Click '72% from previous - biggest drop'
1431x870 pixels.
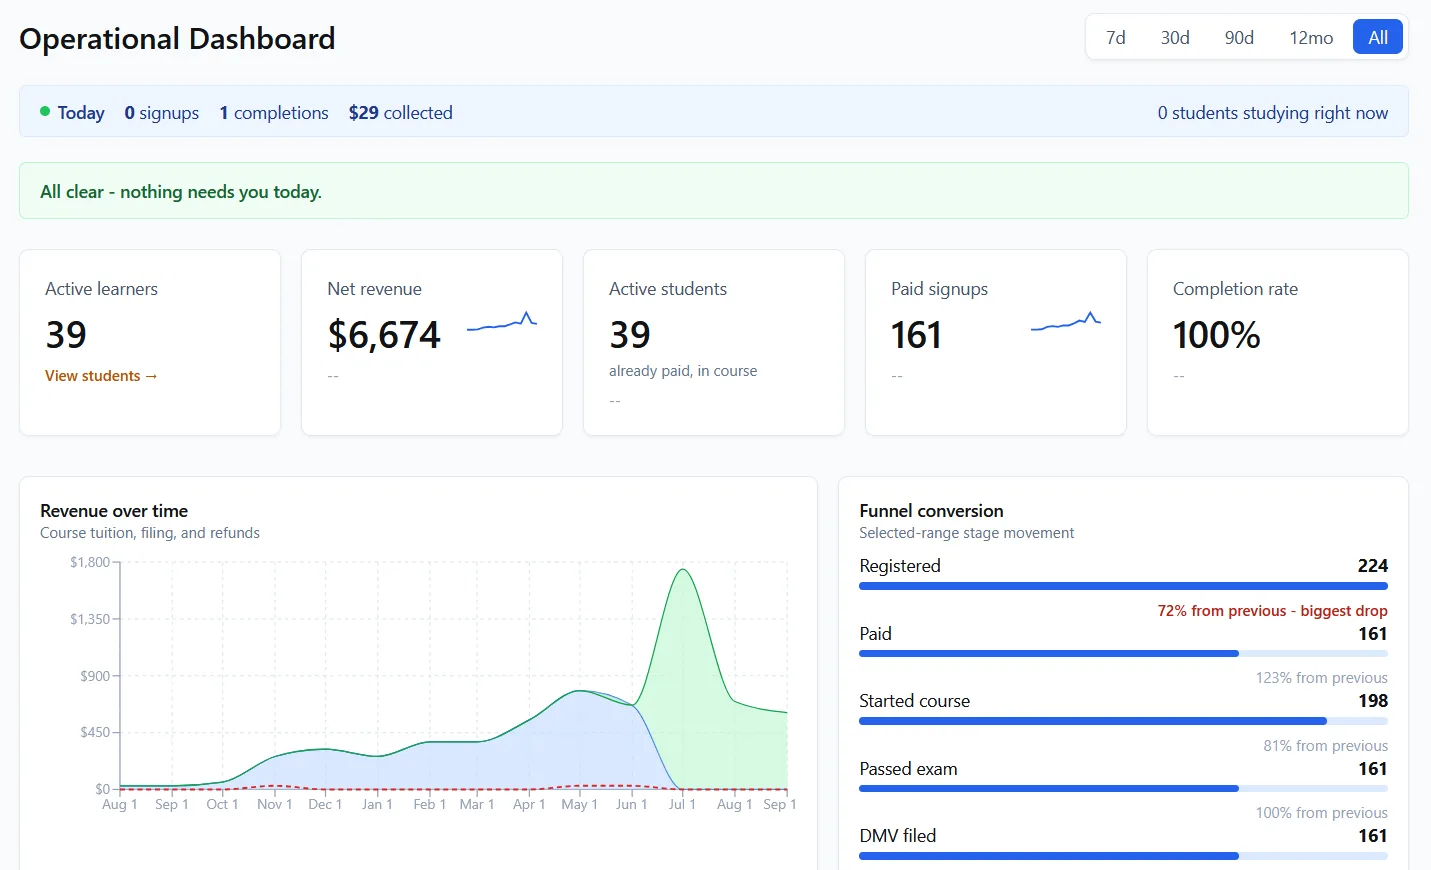pos(1272,611)
